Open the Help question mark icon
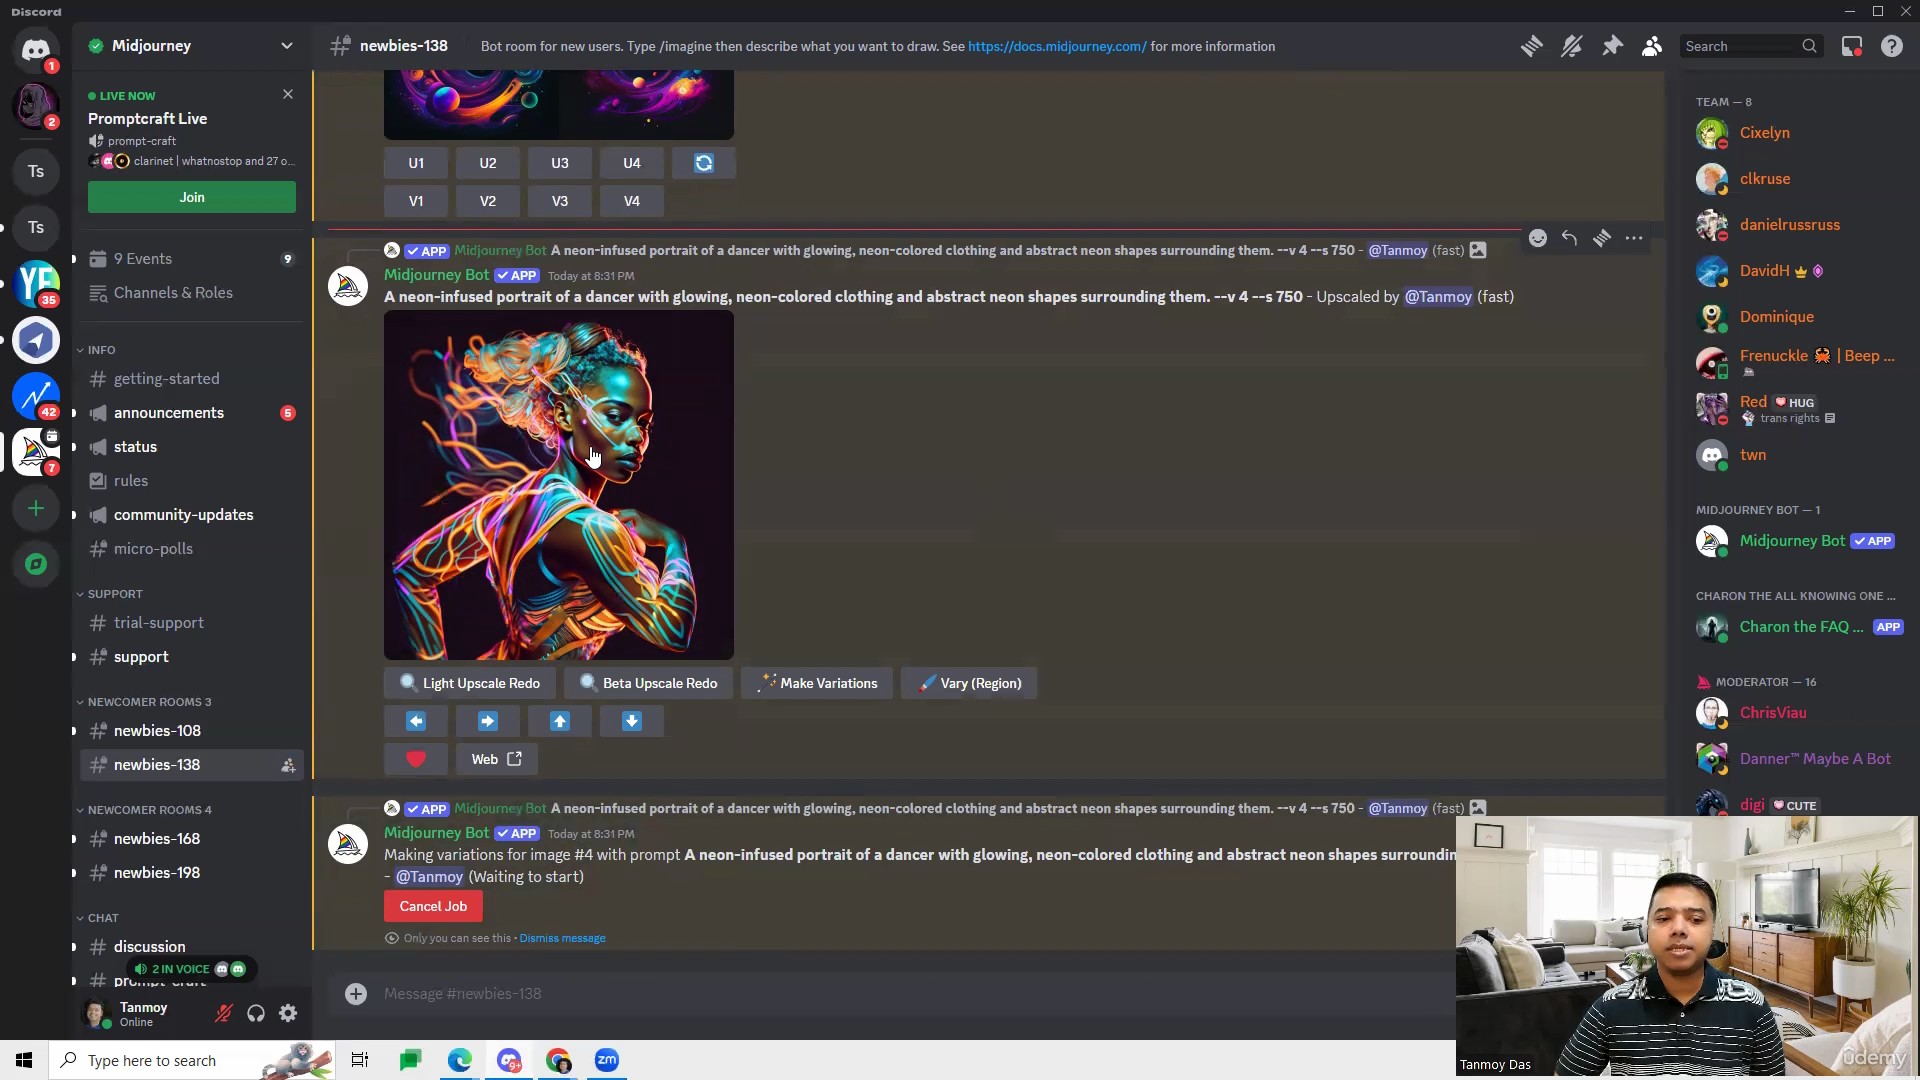 pyautogui.click(x=1891, y=46)
